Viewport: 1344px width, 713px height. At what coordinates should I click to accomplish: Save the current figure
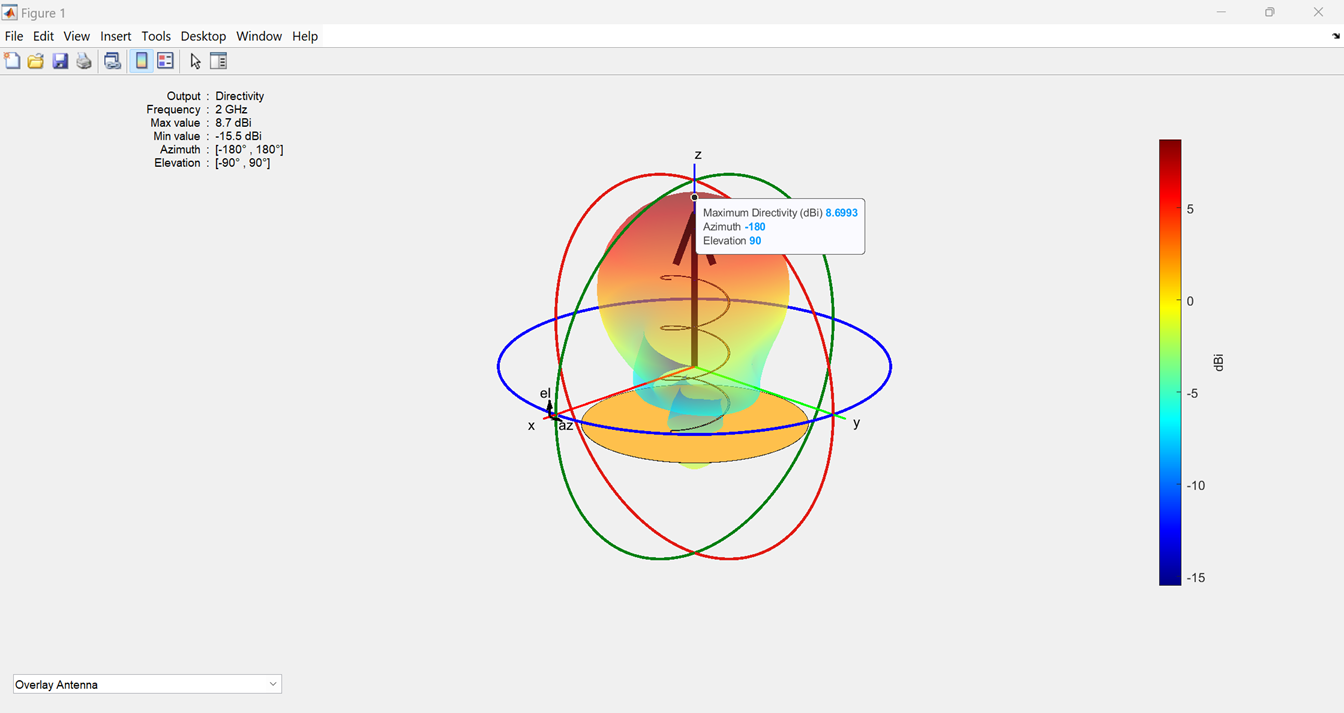coord(60,60)
